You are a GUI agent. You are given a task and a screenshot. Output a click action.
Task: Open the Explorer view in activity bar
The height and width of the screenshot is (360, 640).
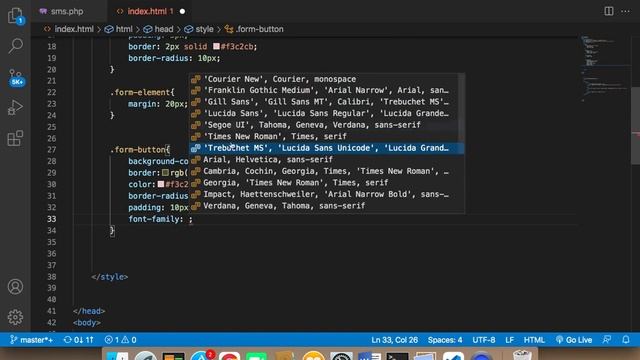click(16, 16)
